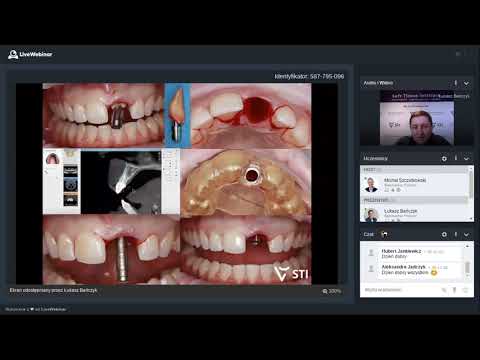This screenshot has height=360, width=480.
Task: Click the icon next to Czat title
Action: [x=384, y=234]
